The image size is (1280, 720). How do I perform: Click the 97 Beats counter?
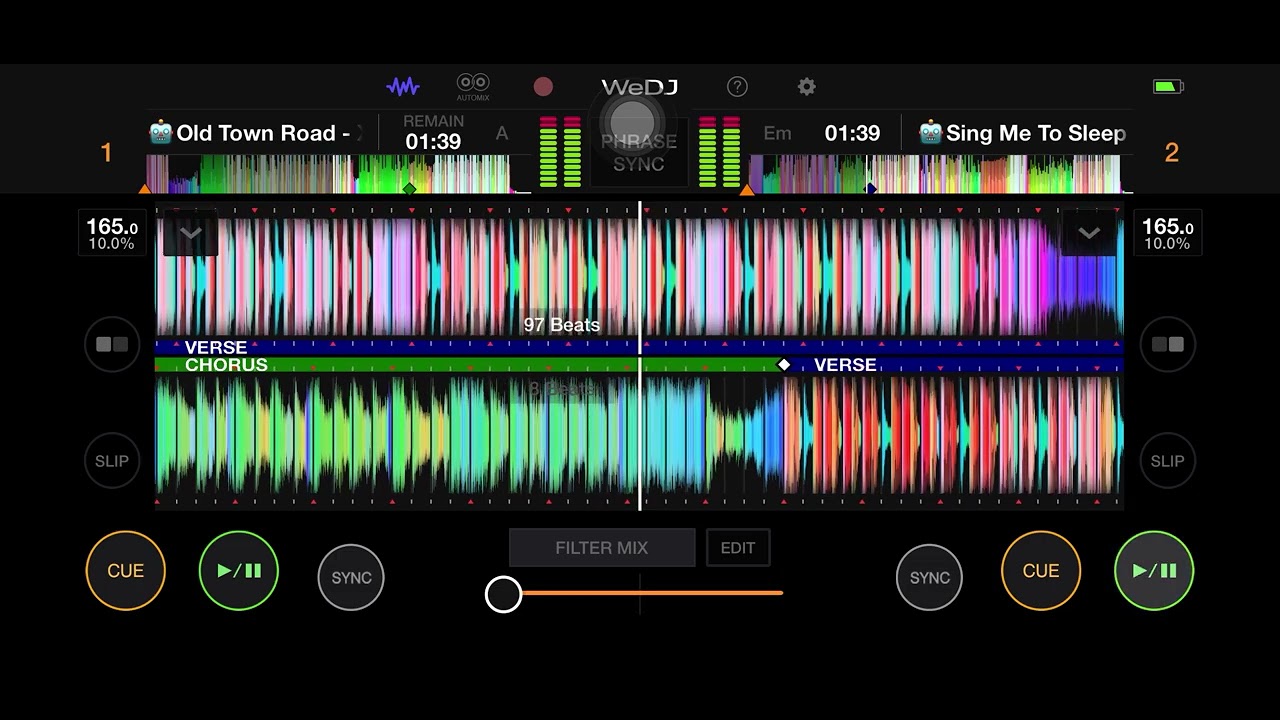coord(562,325)
